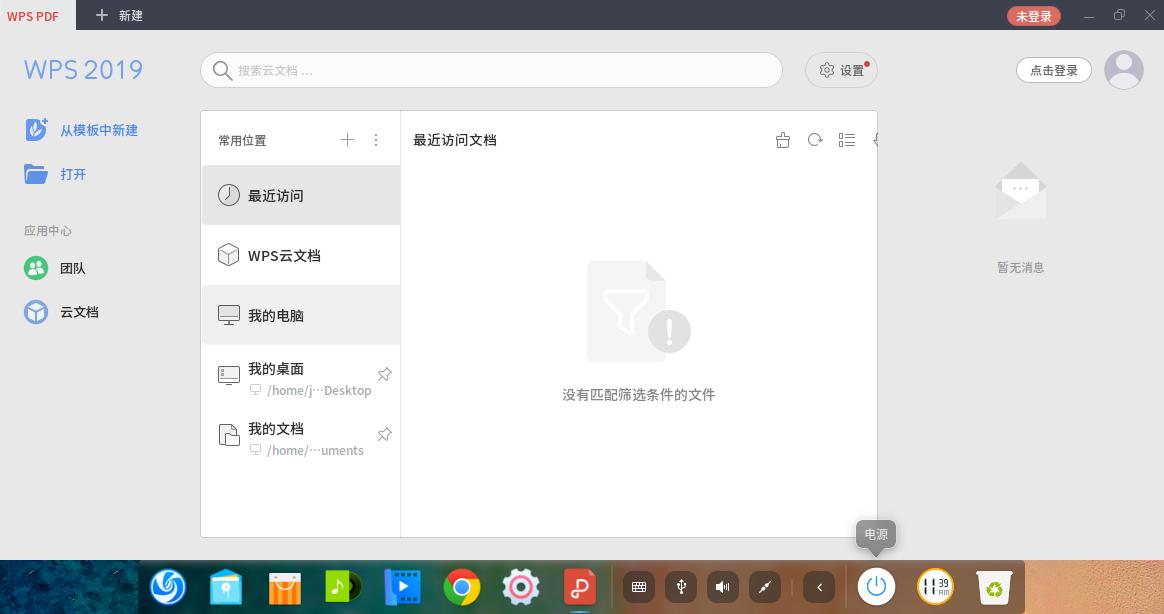The width and height of the screenshot is (1164, 614).
Task: Open the more options menu in 常用位置
Action: [x=376, y=140]
